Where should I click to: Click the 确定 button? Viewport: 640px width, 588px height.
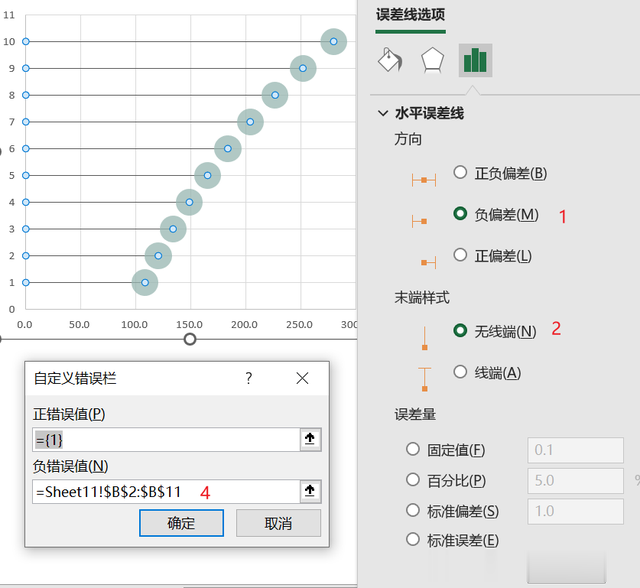(x=181, y=523)
